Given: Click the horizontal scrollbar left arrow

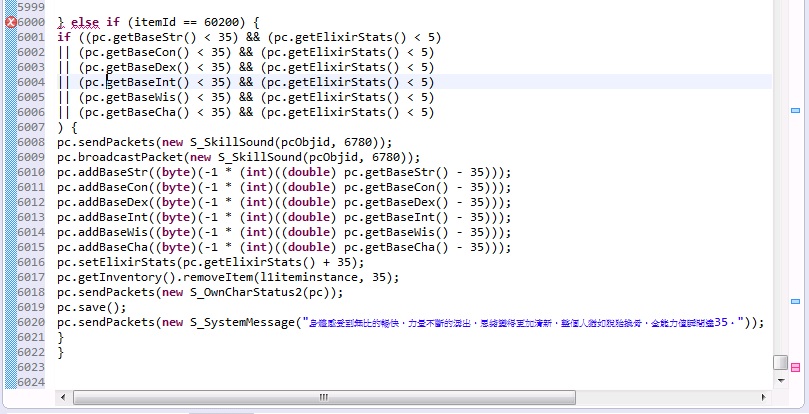Looking at the screenshot, I should [63, 397].
